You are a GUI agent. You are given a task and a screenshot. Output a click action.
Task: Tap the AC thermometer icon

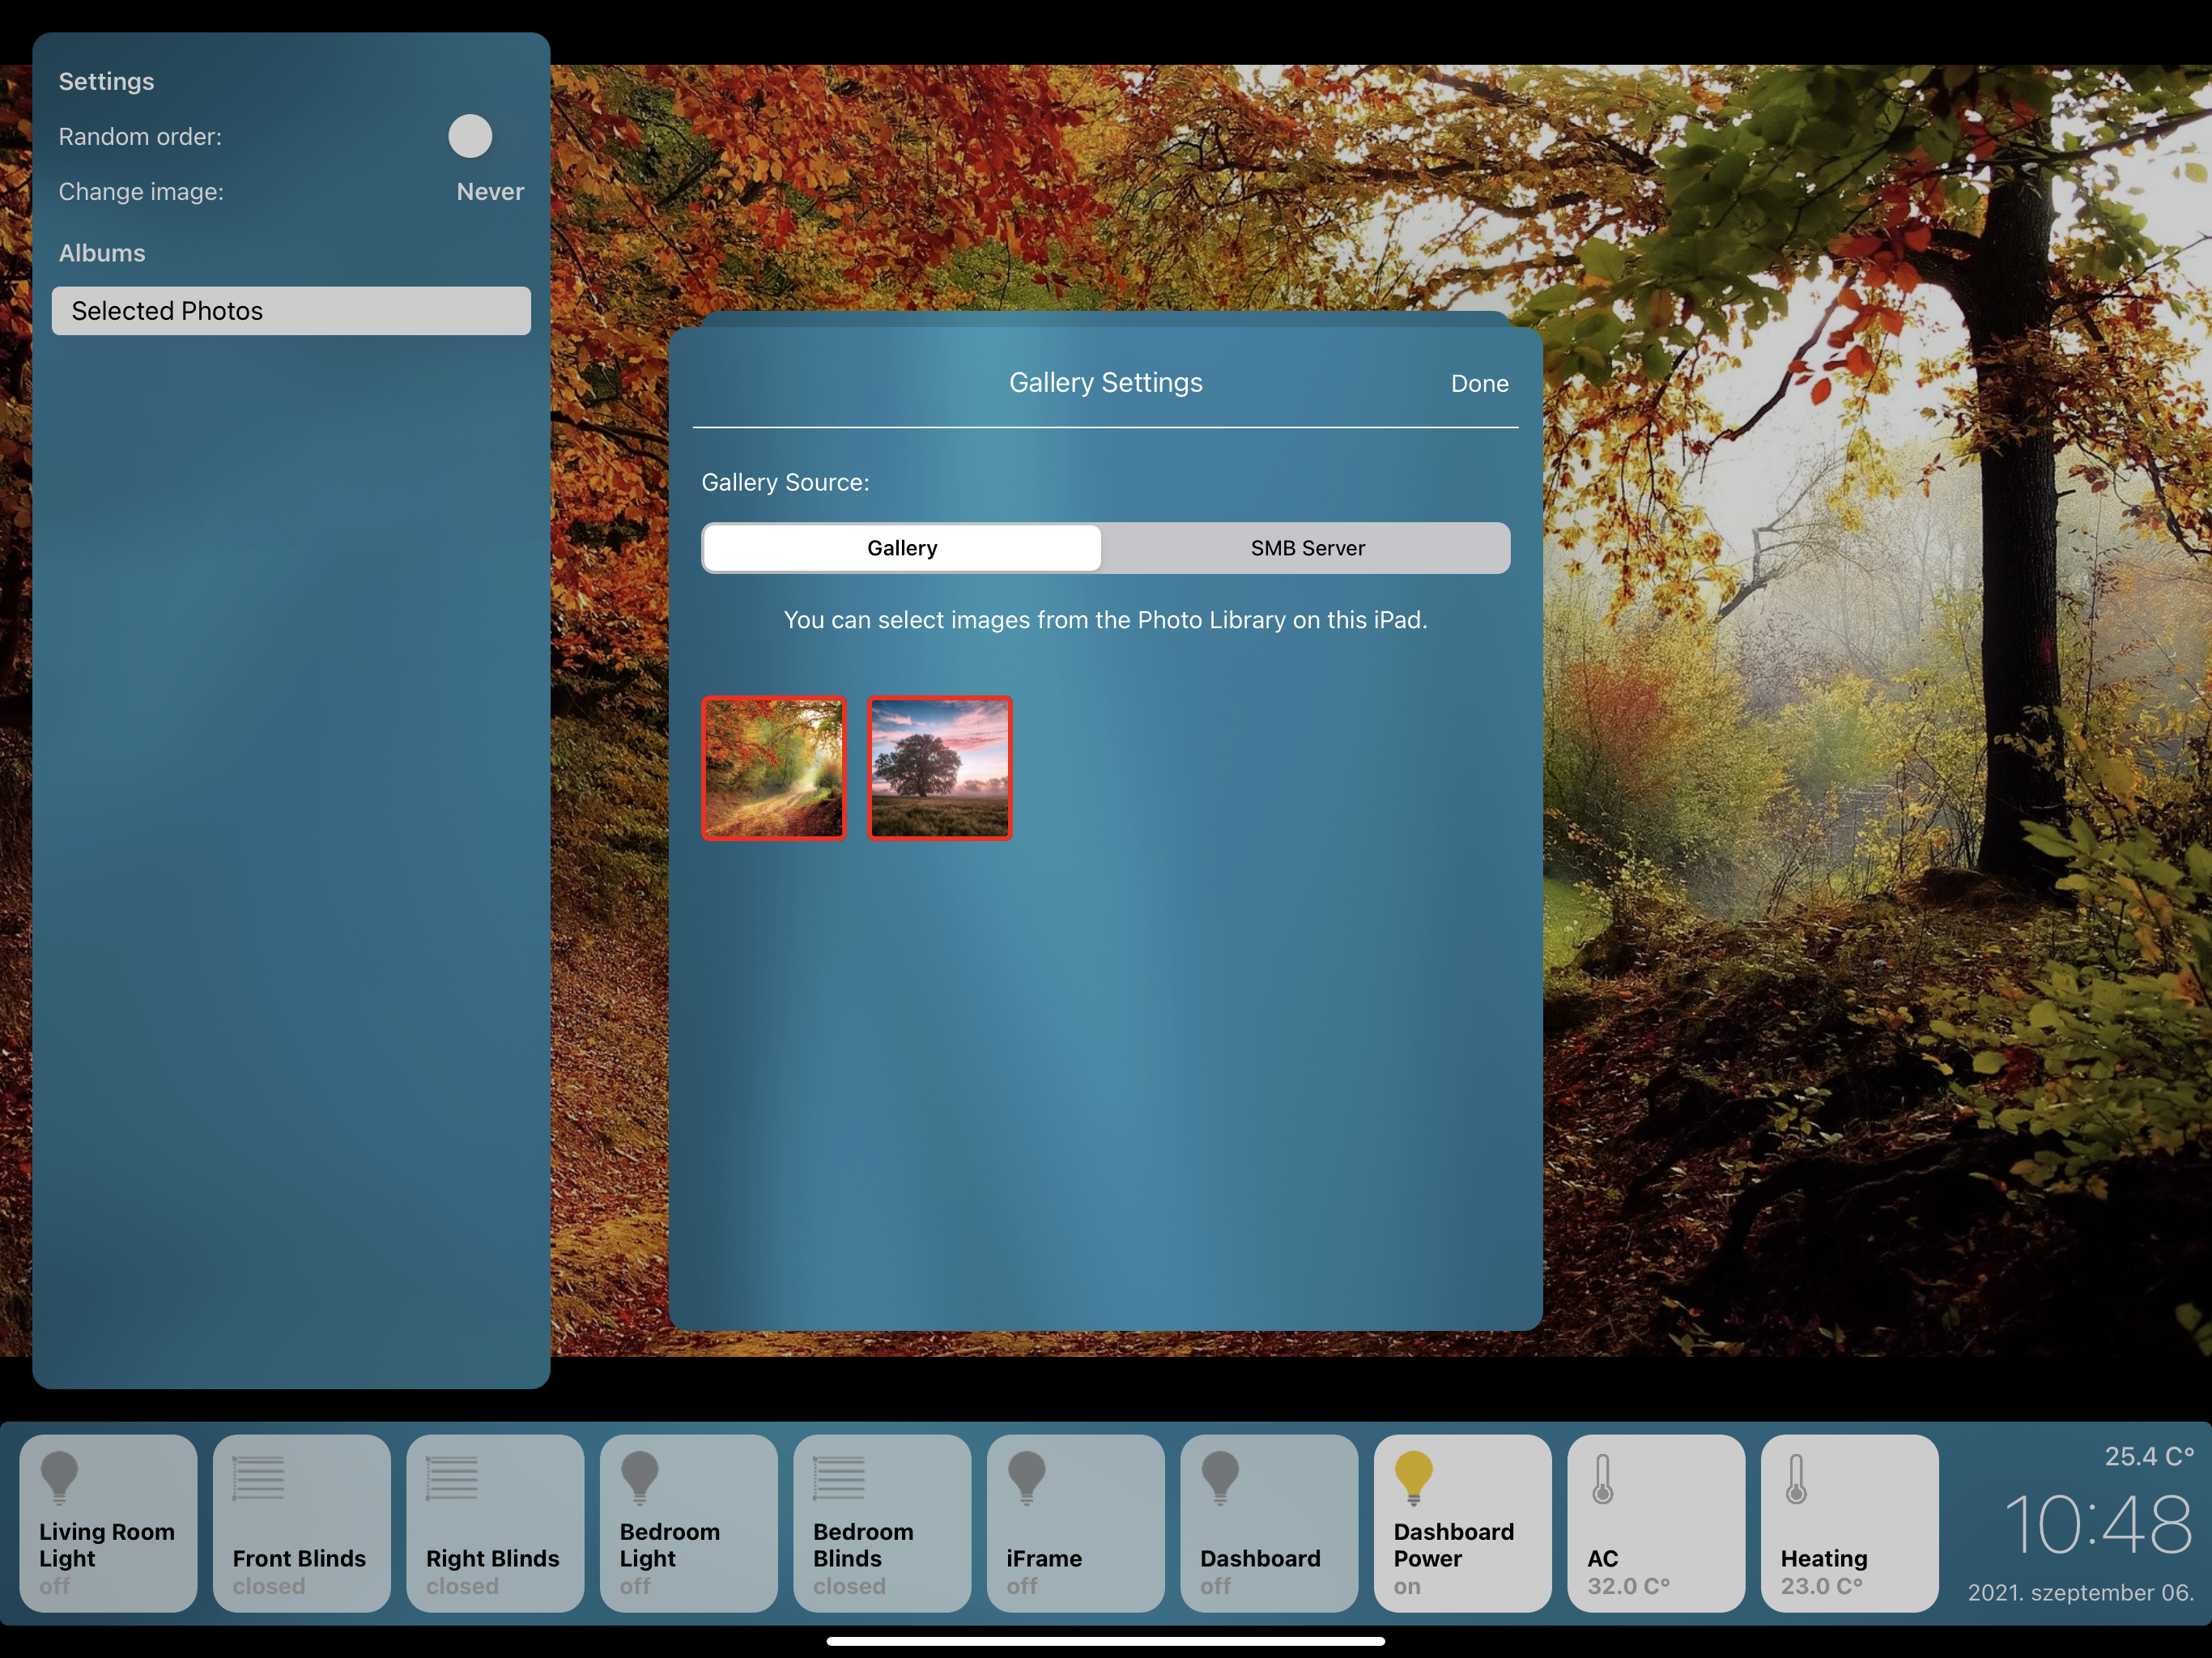1603,1479
